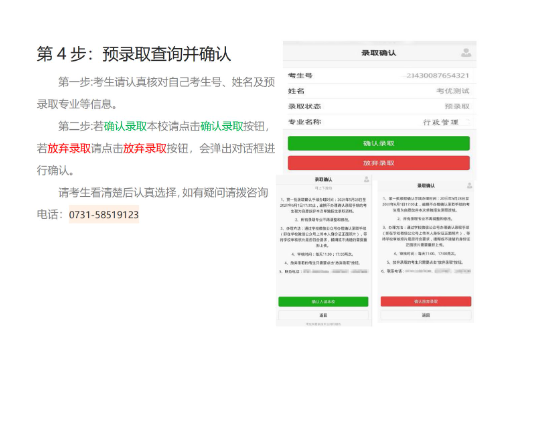Click the 姓名 value 考优测试

coord(453,91)
